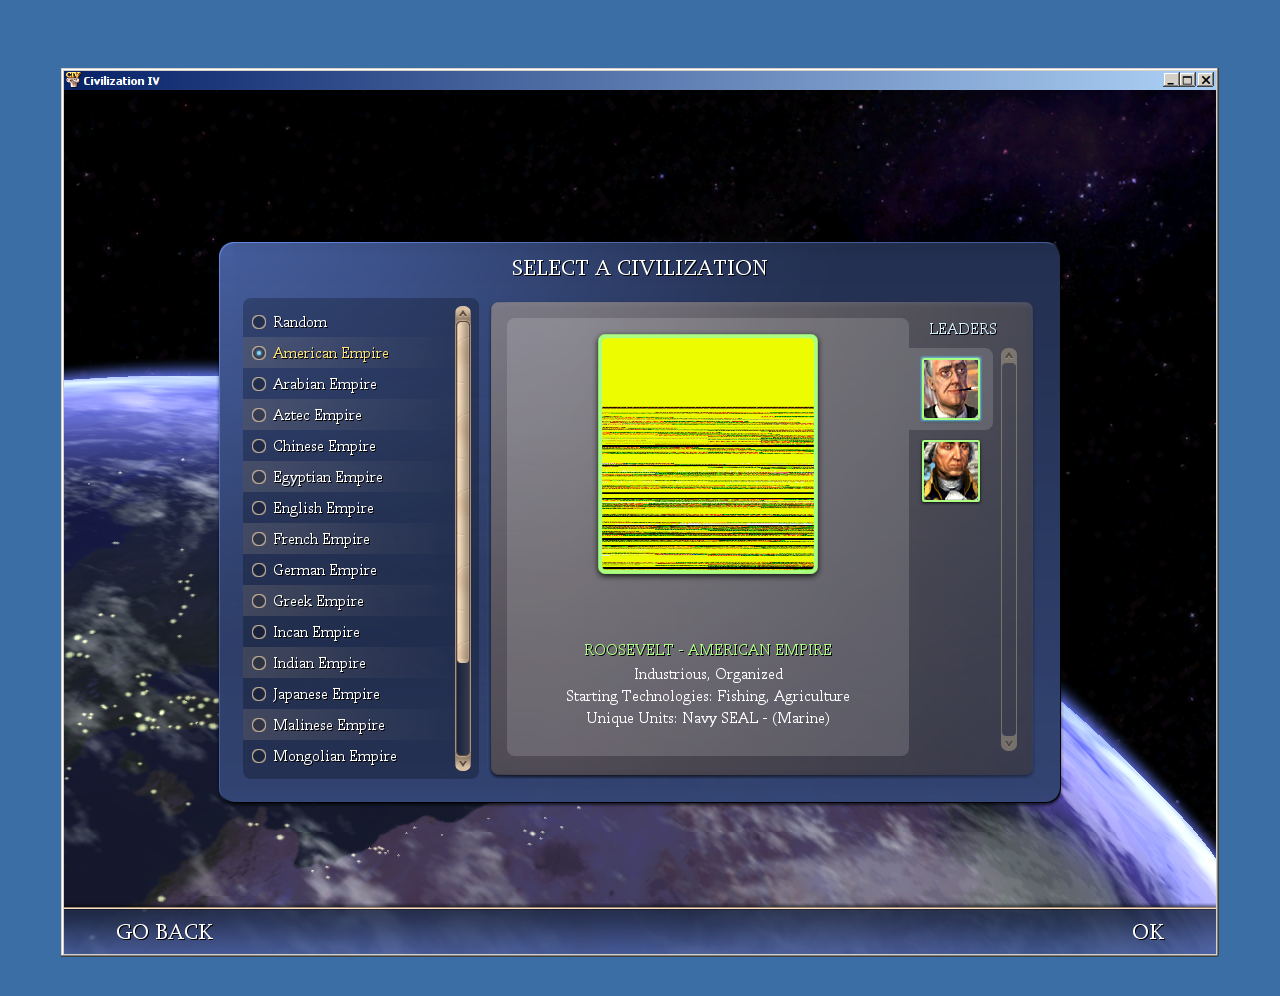Select the Roosevelt leader portrait
Screen dimensions: 1280x996
click(950, 389)
